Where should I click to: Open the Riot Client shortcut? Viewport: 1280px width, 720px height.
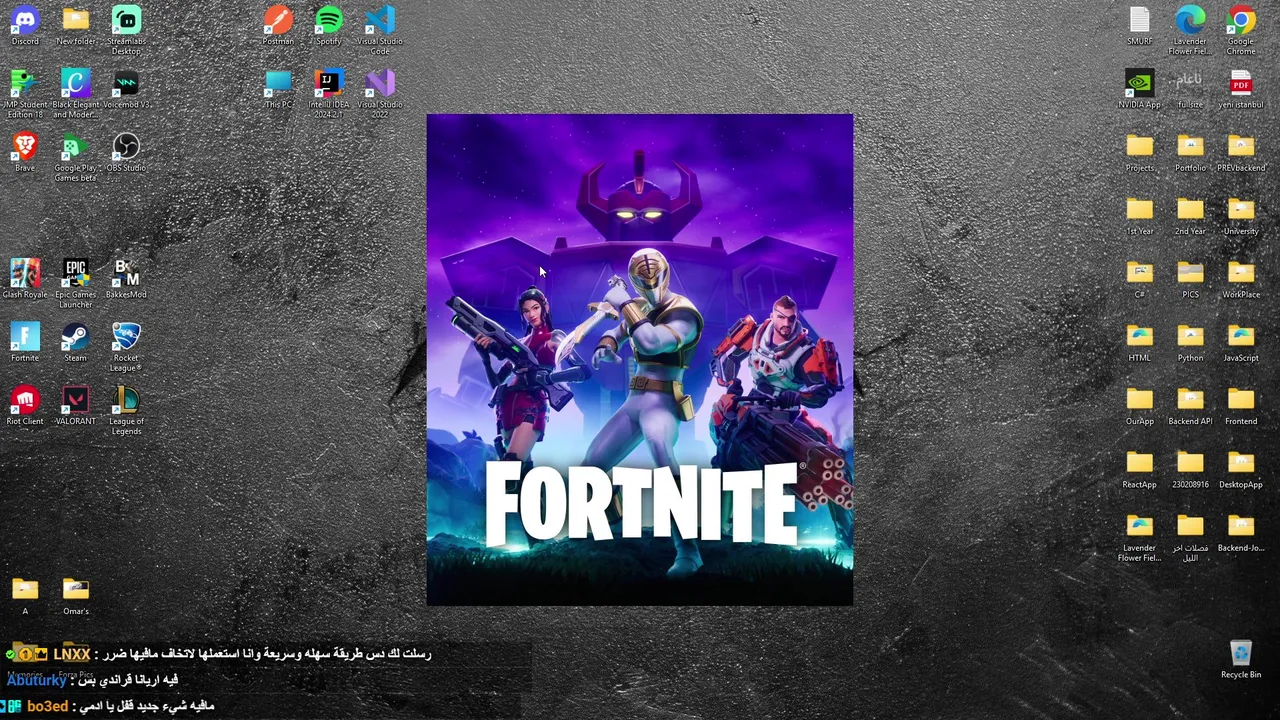tap(25, 407)
